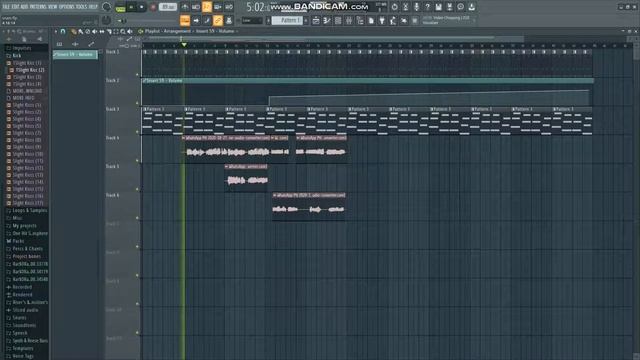Toggle the highlighted multilink to controllers button
640x360 pixels.
coord(218,20)
